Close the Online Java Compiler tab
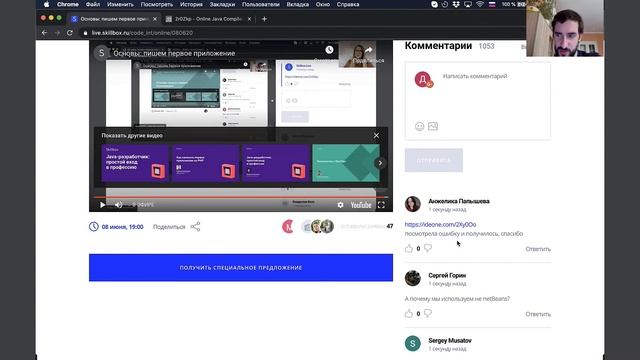 (x=249, y=19)
